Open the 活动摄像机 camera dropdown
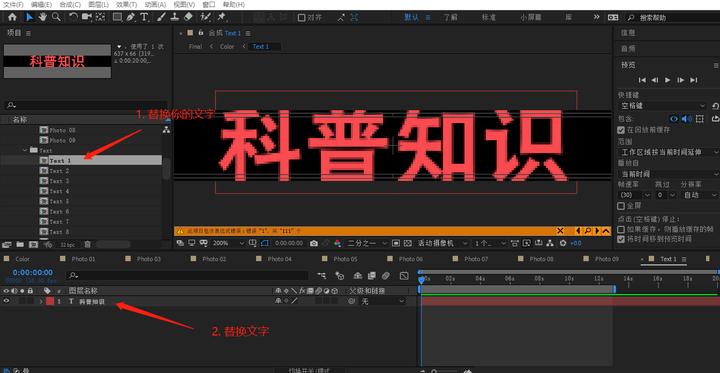Viewport: 720px width, 373px height. (442, 243)
